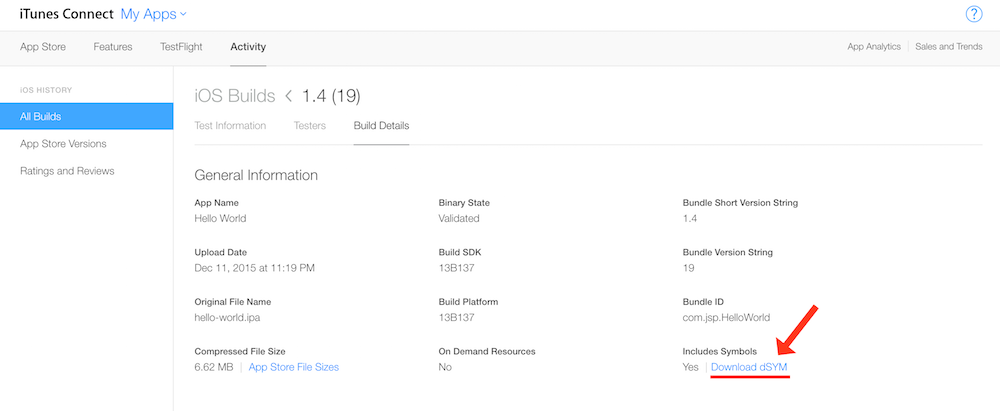Click the Binary State value Validated
Viewport: 1000px width, 411px height.
click(x=459, y=218)
